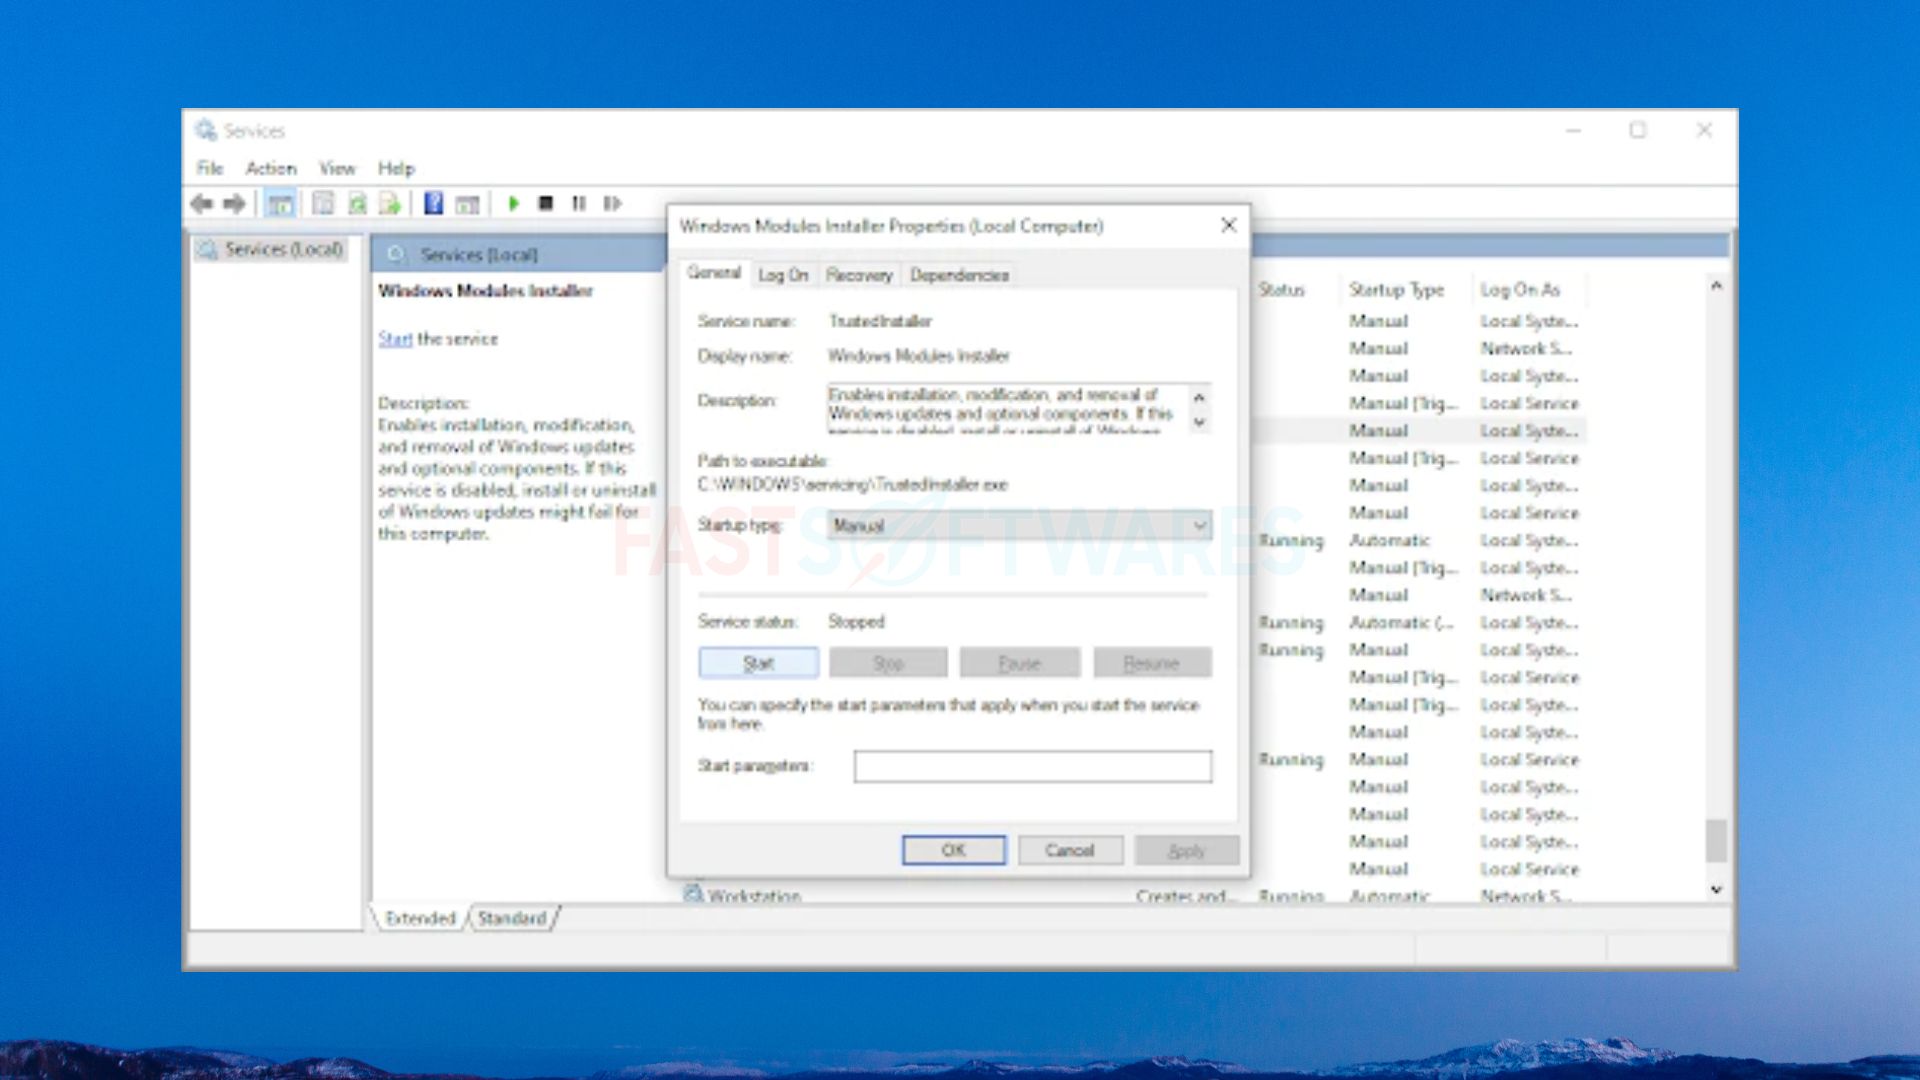The image size is (1920, 1080).
Task: Switch to the Log On tab
Action: click(x=783, y=275)
